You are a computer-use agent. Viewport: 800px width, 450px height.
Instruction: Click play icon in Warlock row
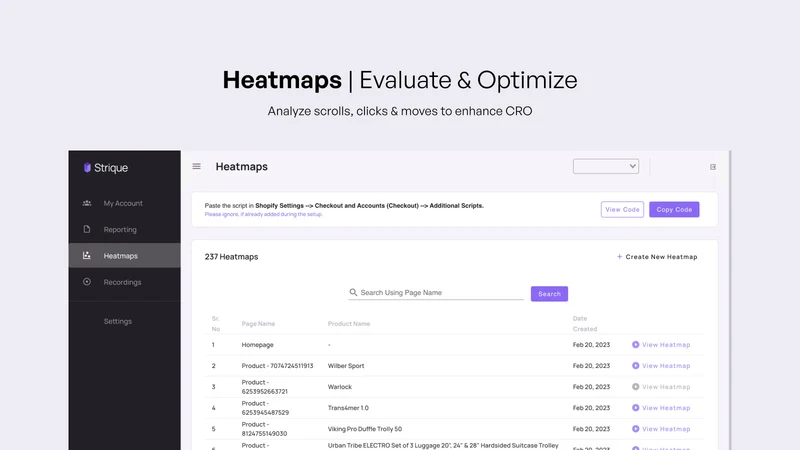pos(635,387)
